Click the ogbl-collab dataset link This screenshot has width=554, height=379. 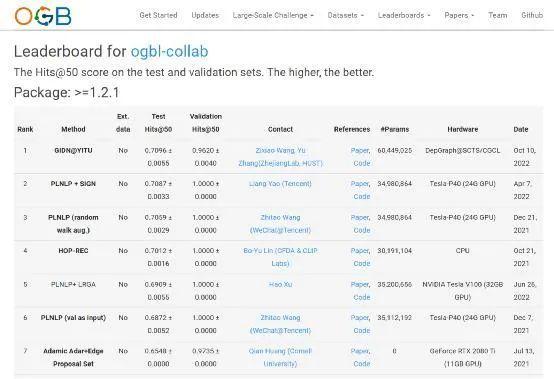170,52
